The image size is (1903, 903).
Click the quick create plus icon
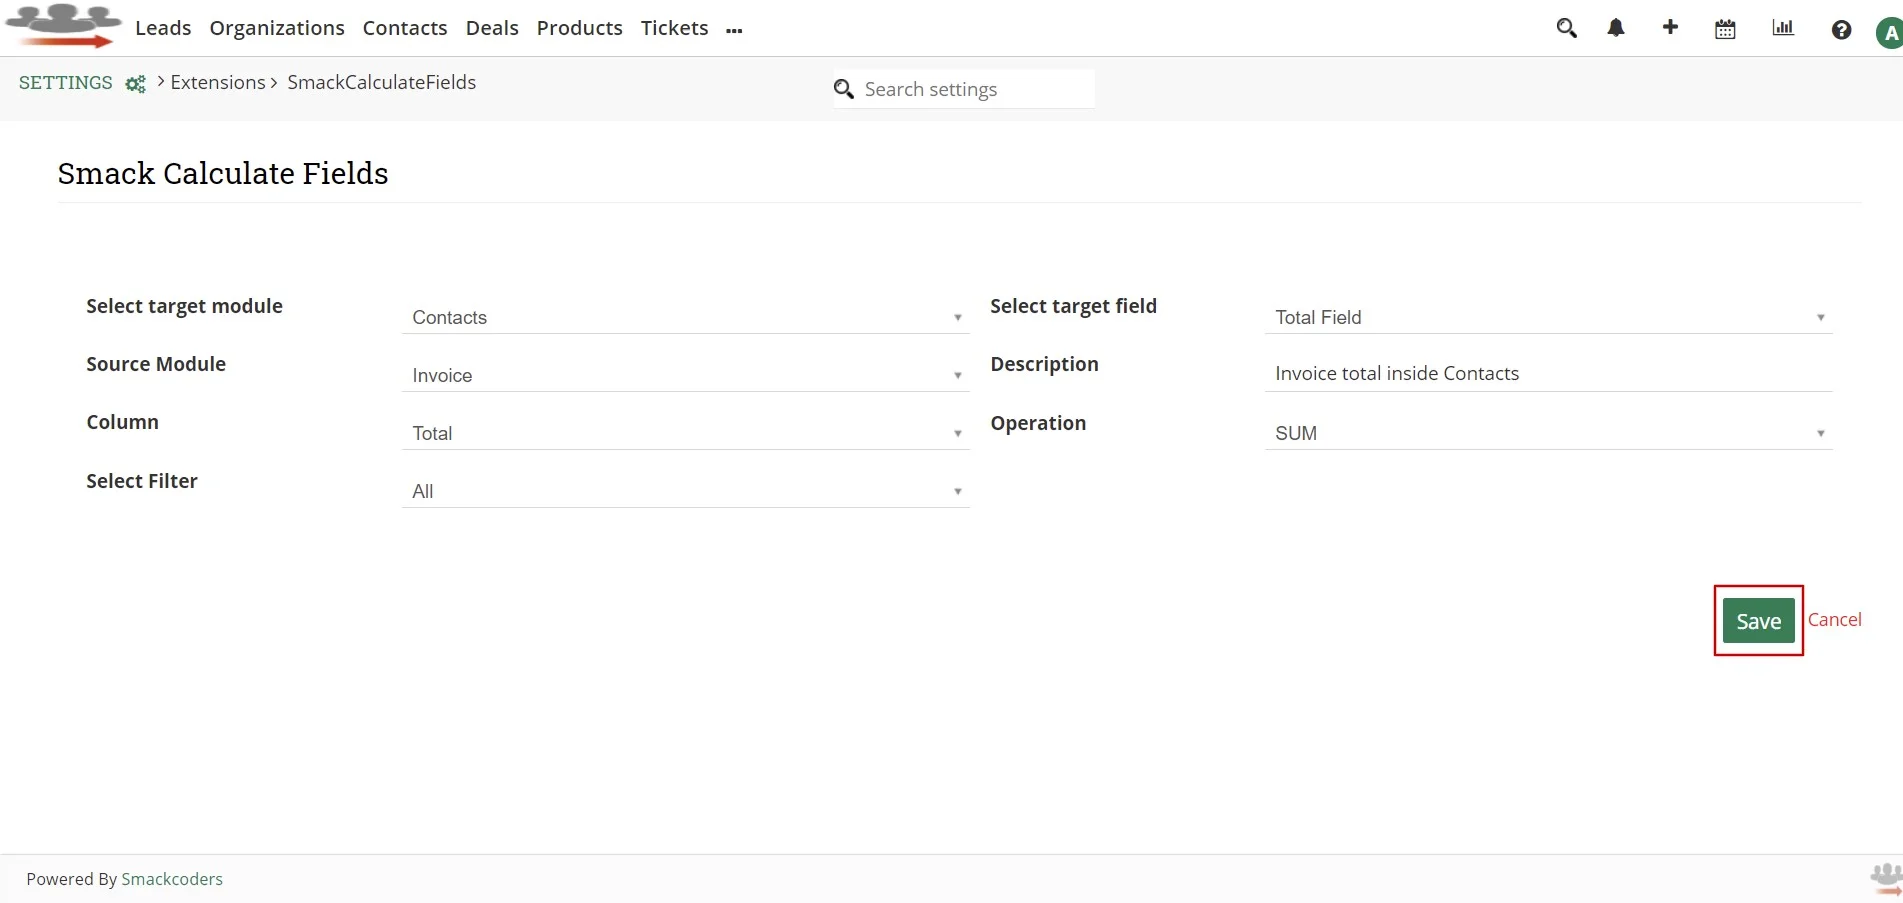coord(1670,28)
